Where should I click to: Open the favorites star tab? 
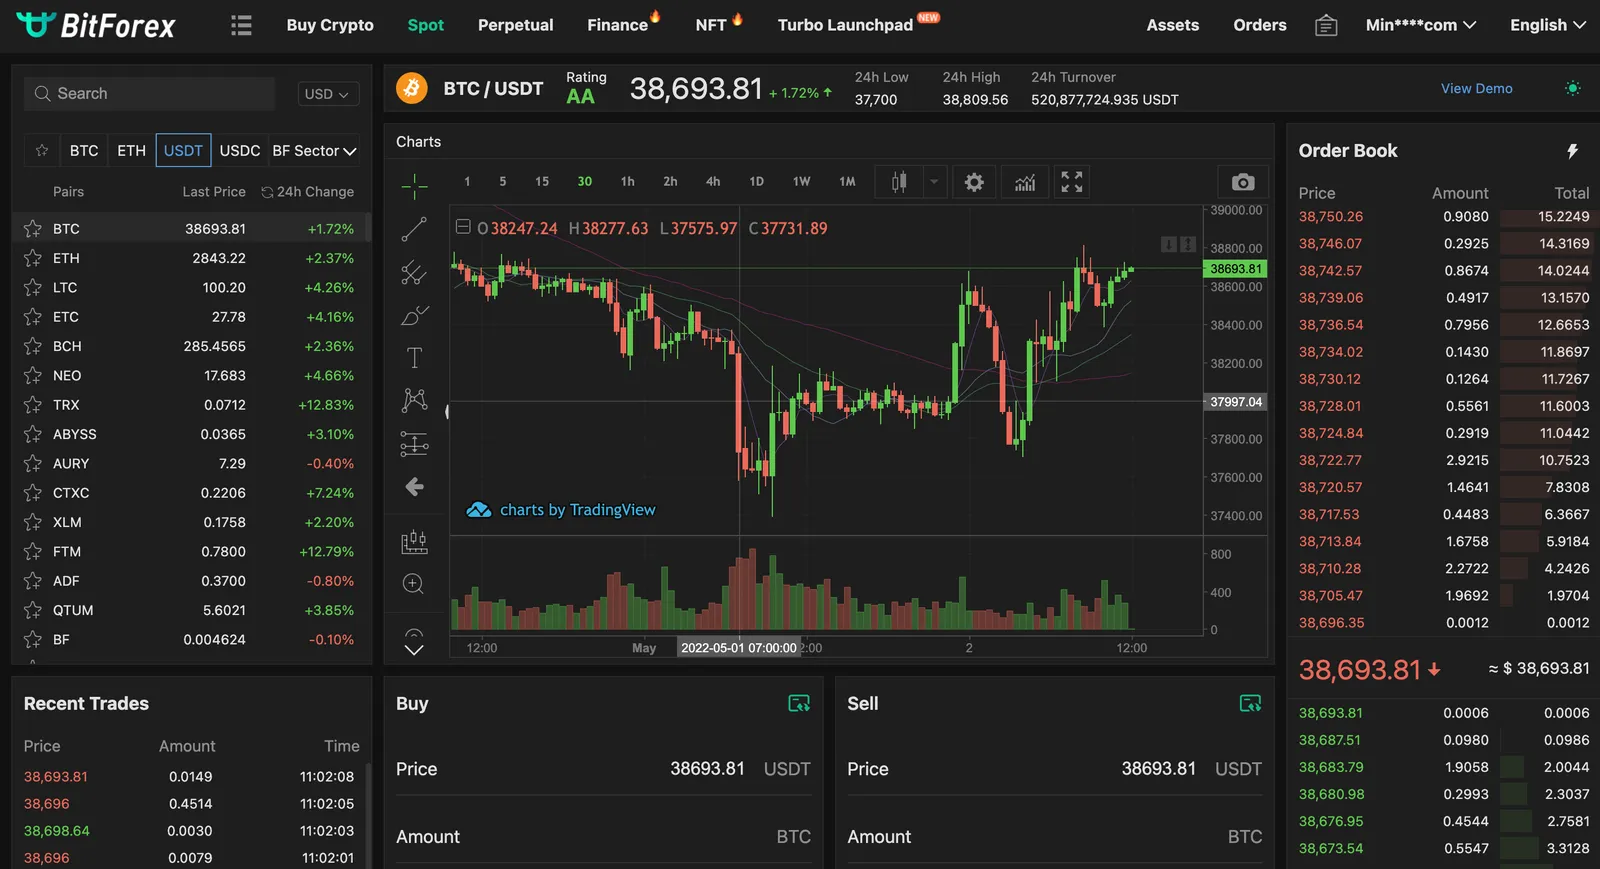[x=42, y=151]
